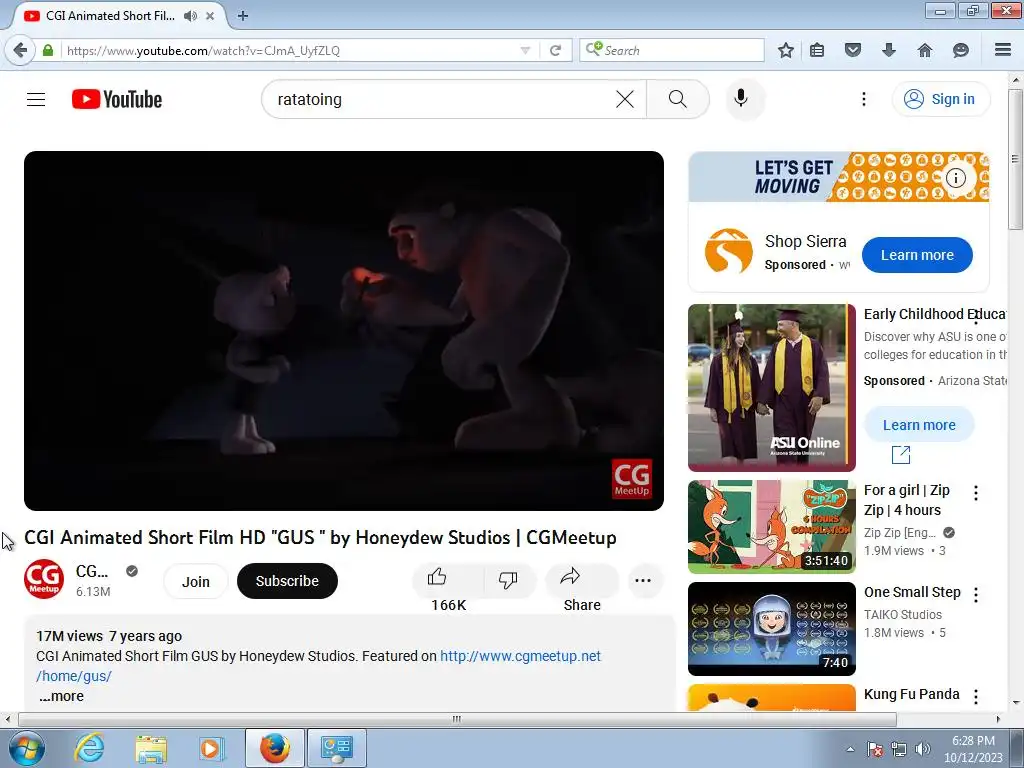Click the horizontal scrollbar at page bottom
Screen dimensions: 1024x768
click(x=457, y=719)
